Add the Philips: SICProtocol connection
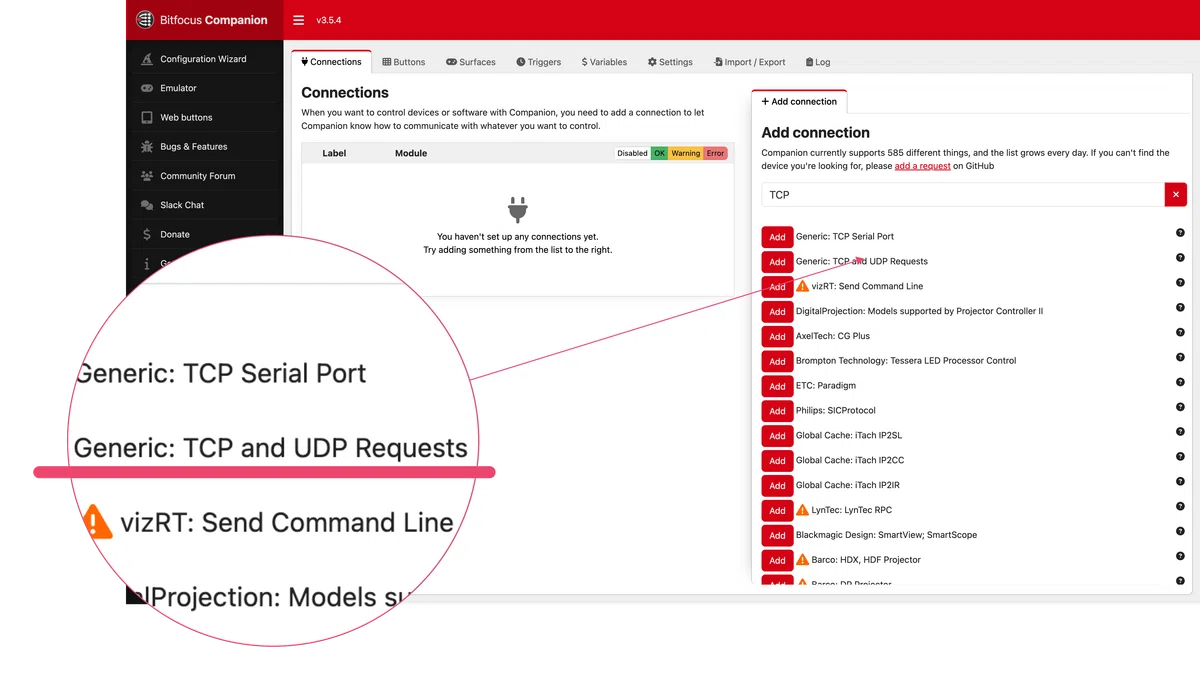Viewport: 1200px width, 680px height. point(777,411)
